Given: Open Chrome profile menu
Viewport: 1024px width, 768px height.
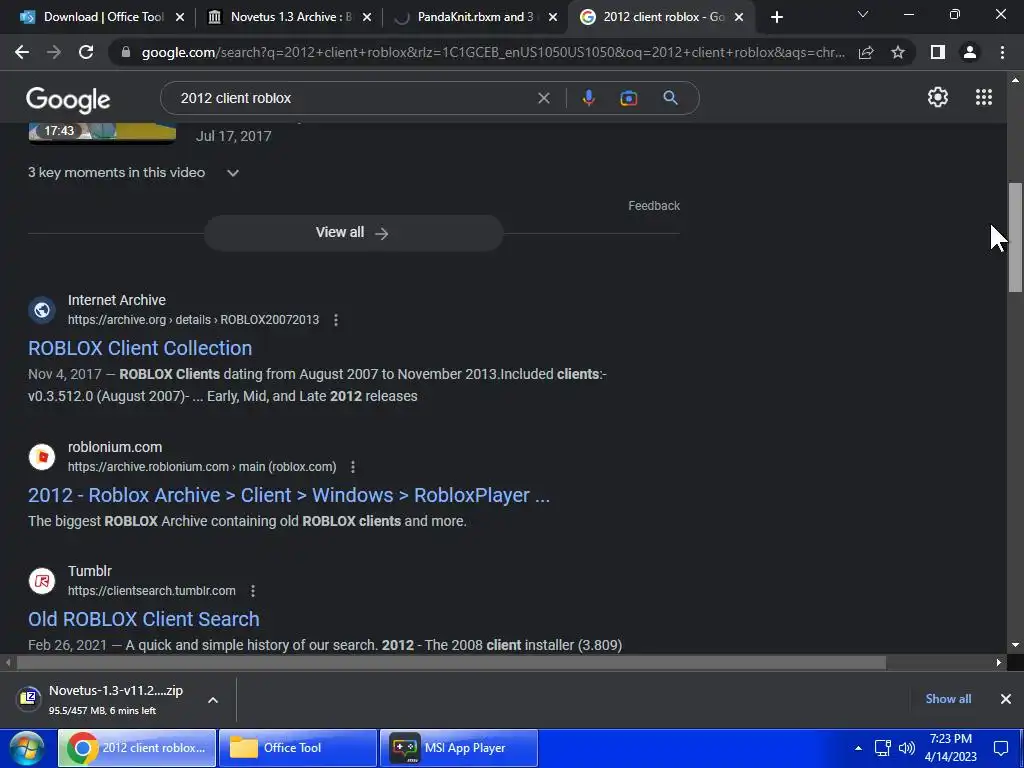Looking at the screenshot, I should coord(970,52).
